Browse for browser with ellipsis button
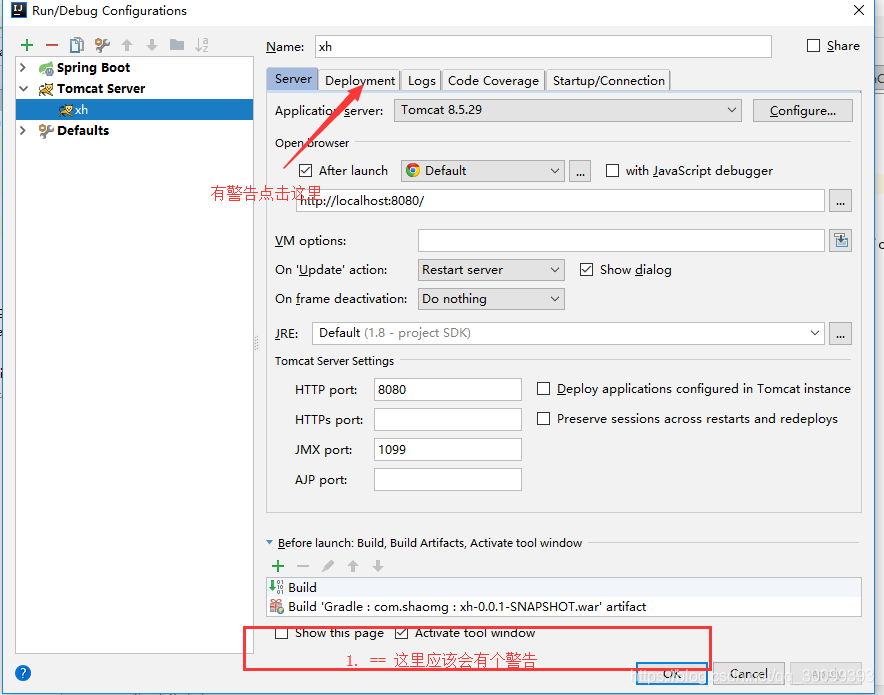Image resolution: width=884 pixels, height=695 pixels. click(x=580, y=171)
